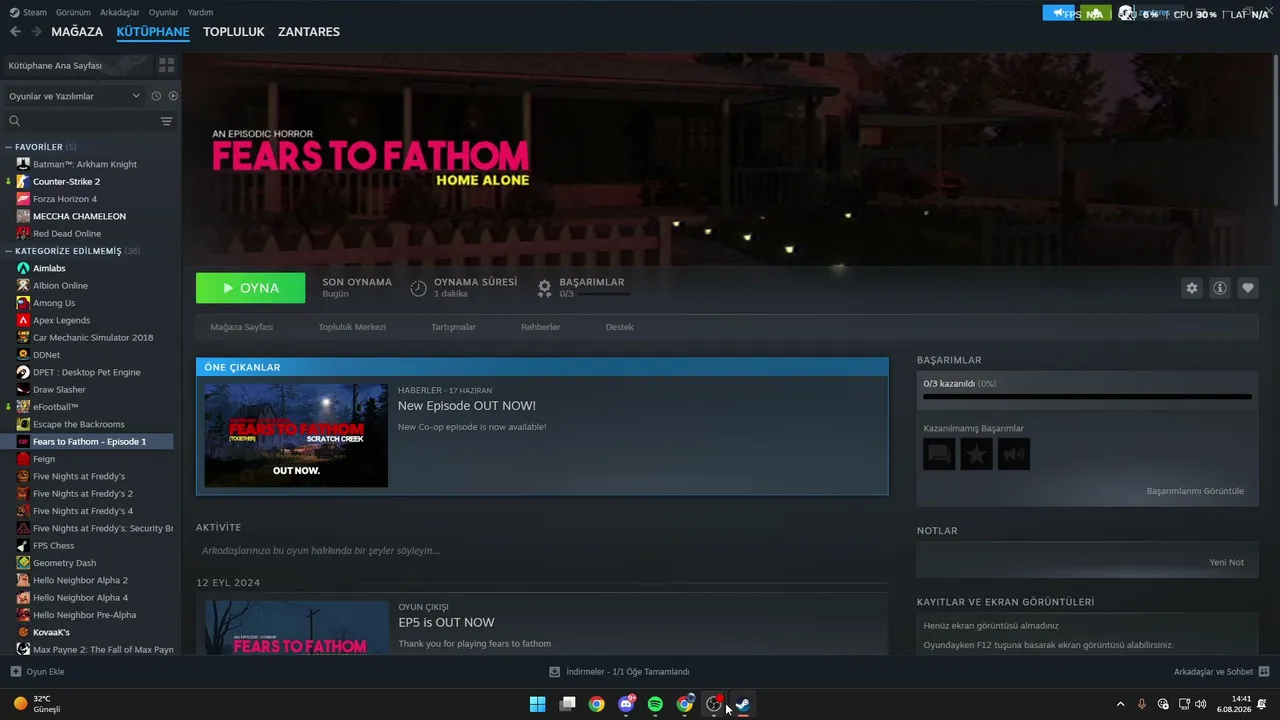This screenshot has height=720, width=1280.
Task: Open downloads icon in the bottom bar
Action: [x=554, y=672]
